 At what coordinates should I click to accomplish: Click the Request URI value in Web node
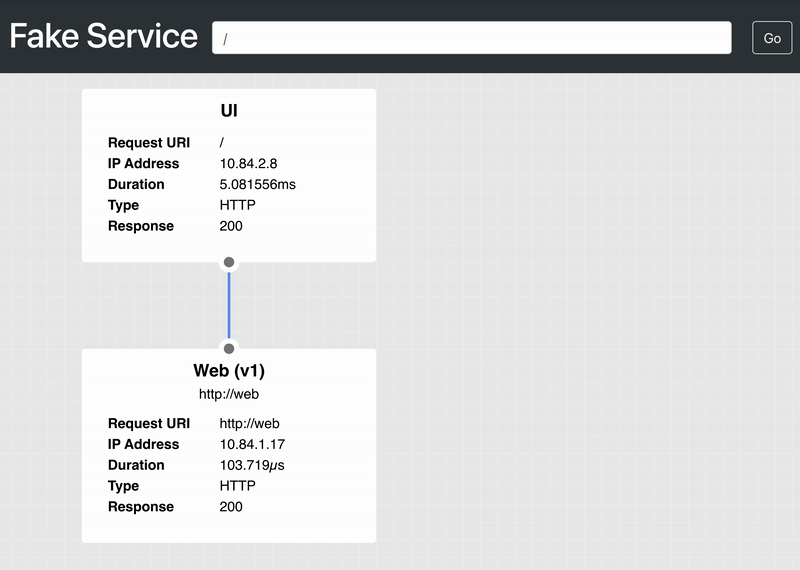249,423
